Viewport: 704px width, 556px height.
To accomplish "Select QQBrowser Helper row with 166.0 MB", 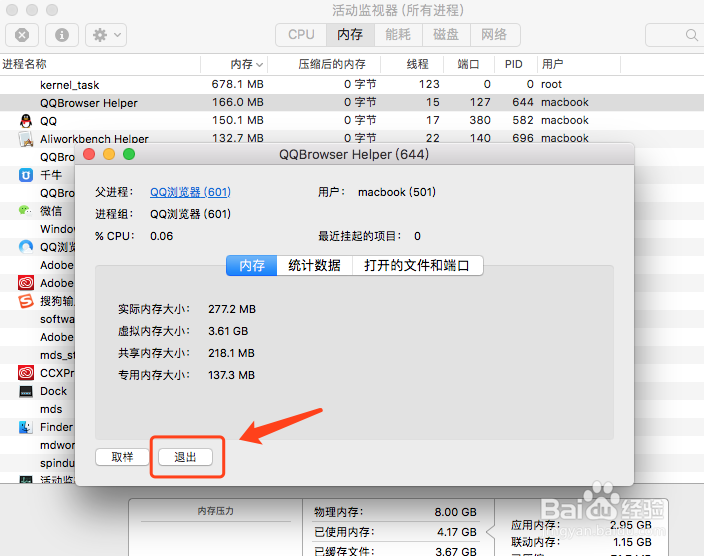I will [352, 102].
